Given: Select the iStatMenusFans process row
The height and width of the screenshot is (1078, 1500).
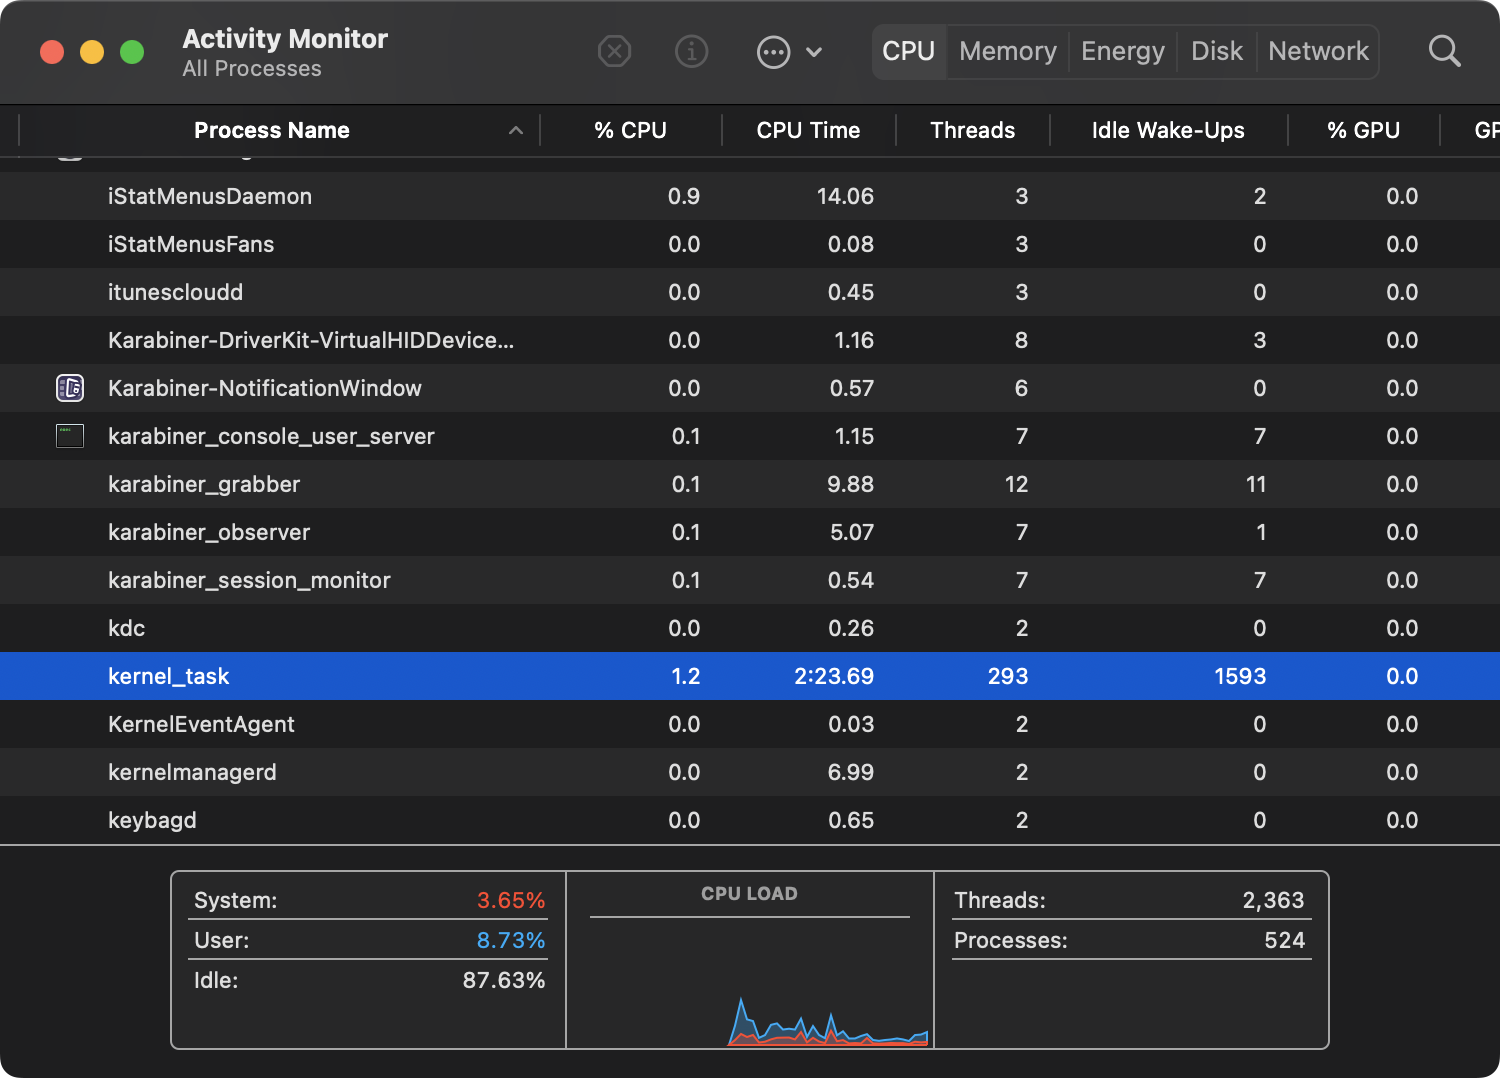Looking at the screenshot, I should click(750, 244).
